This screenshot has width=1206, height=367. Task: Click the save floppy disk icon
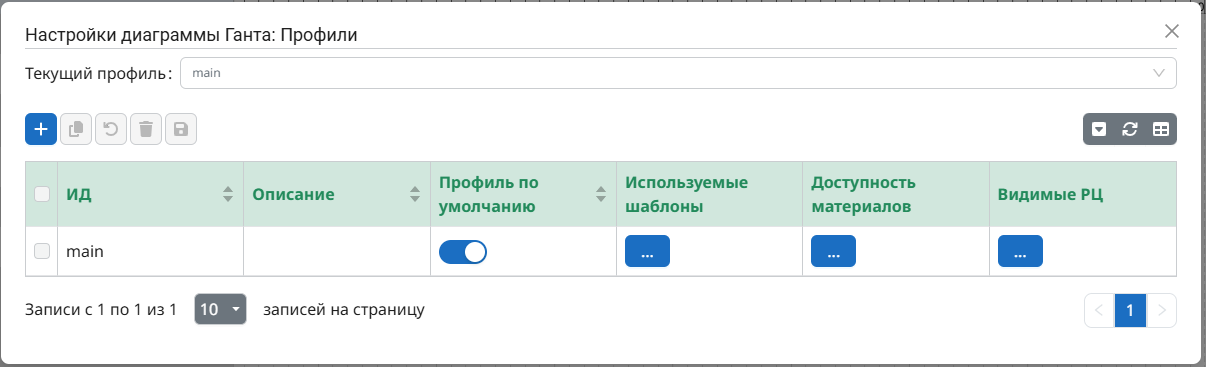coord(181,129)
